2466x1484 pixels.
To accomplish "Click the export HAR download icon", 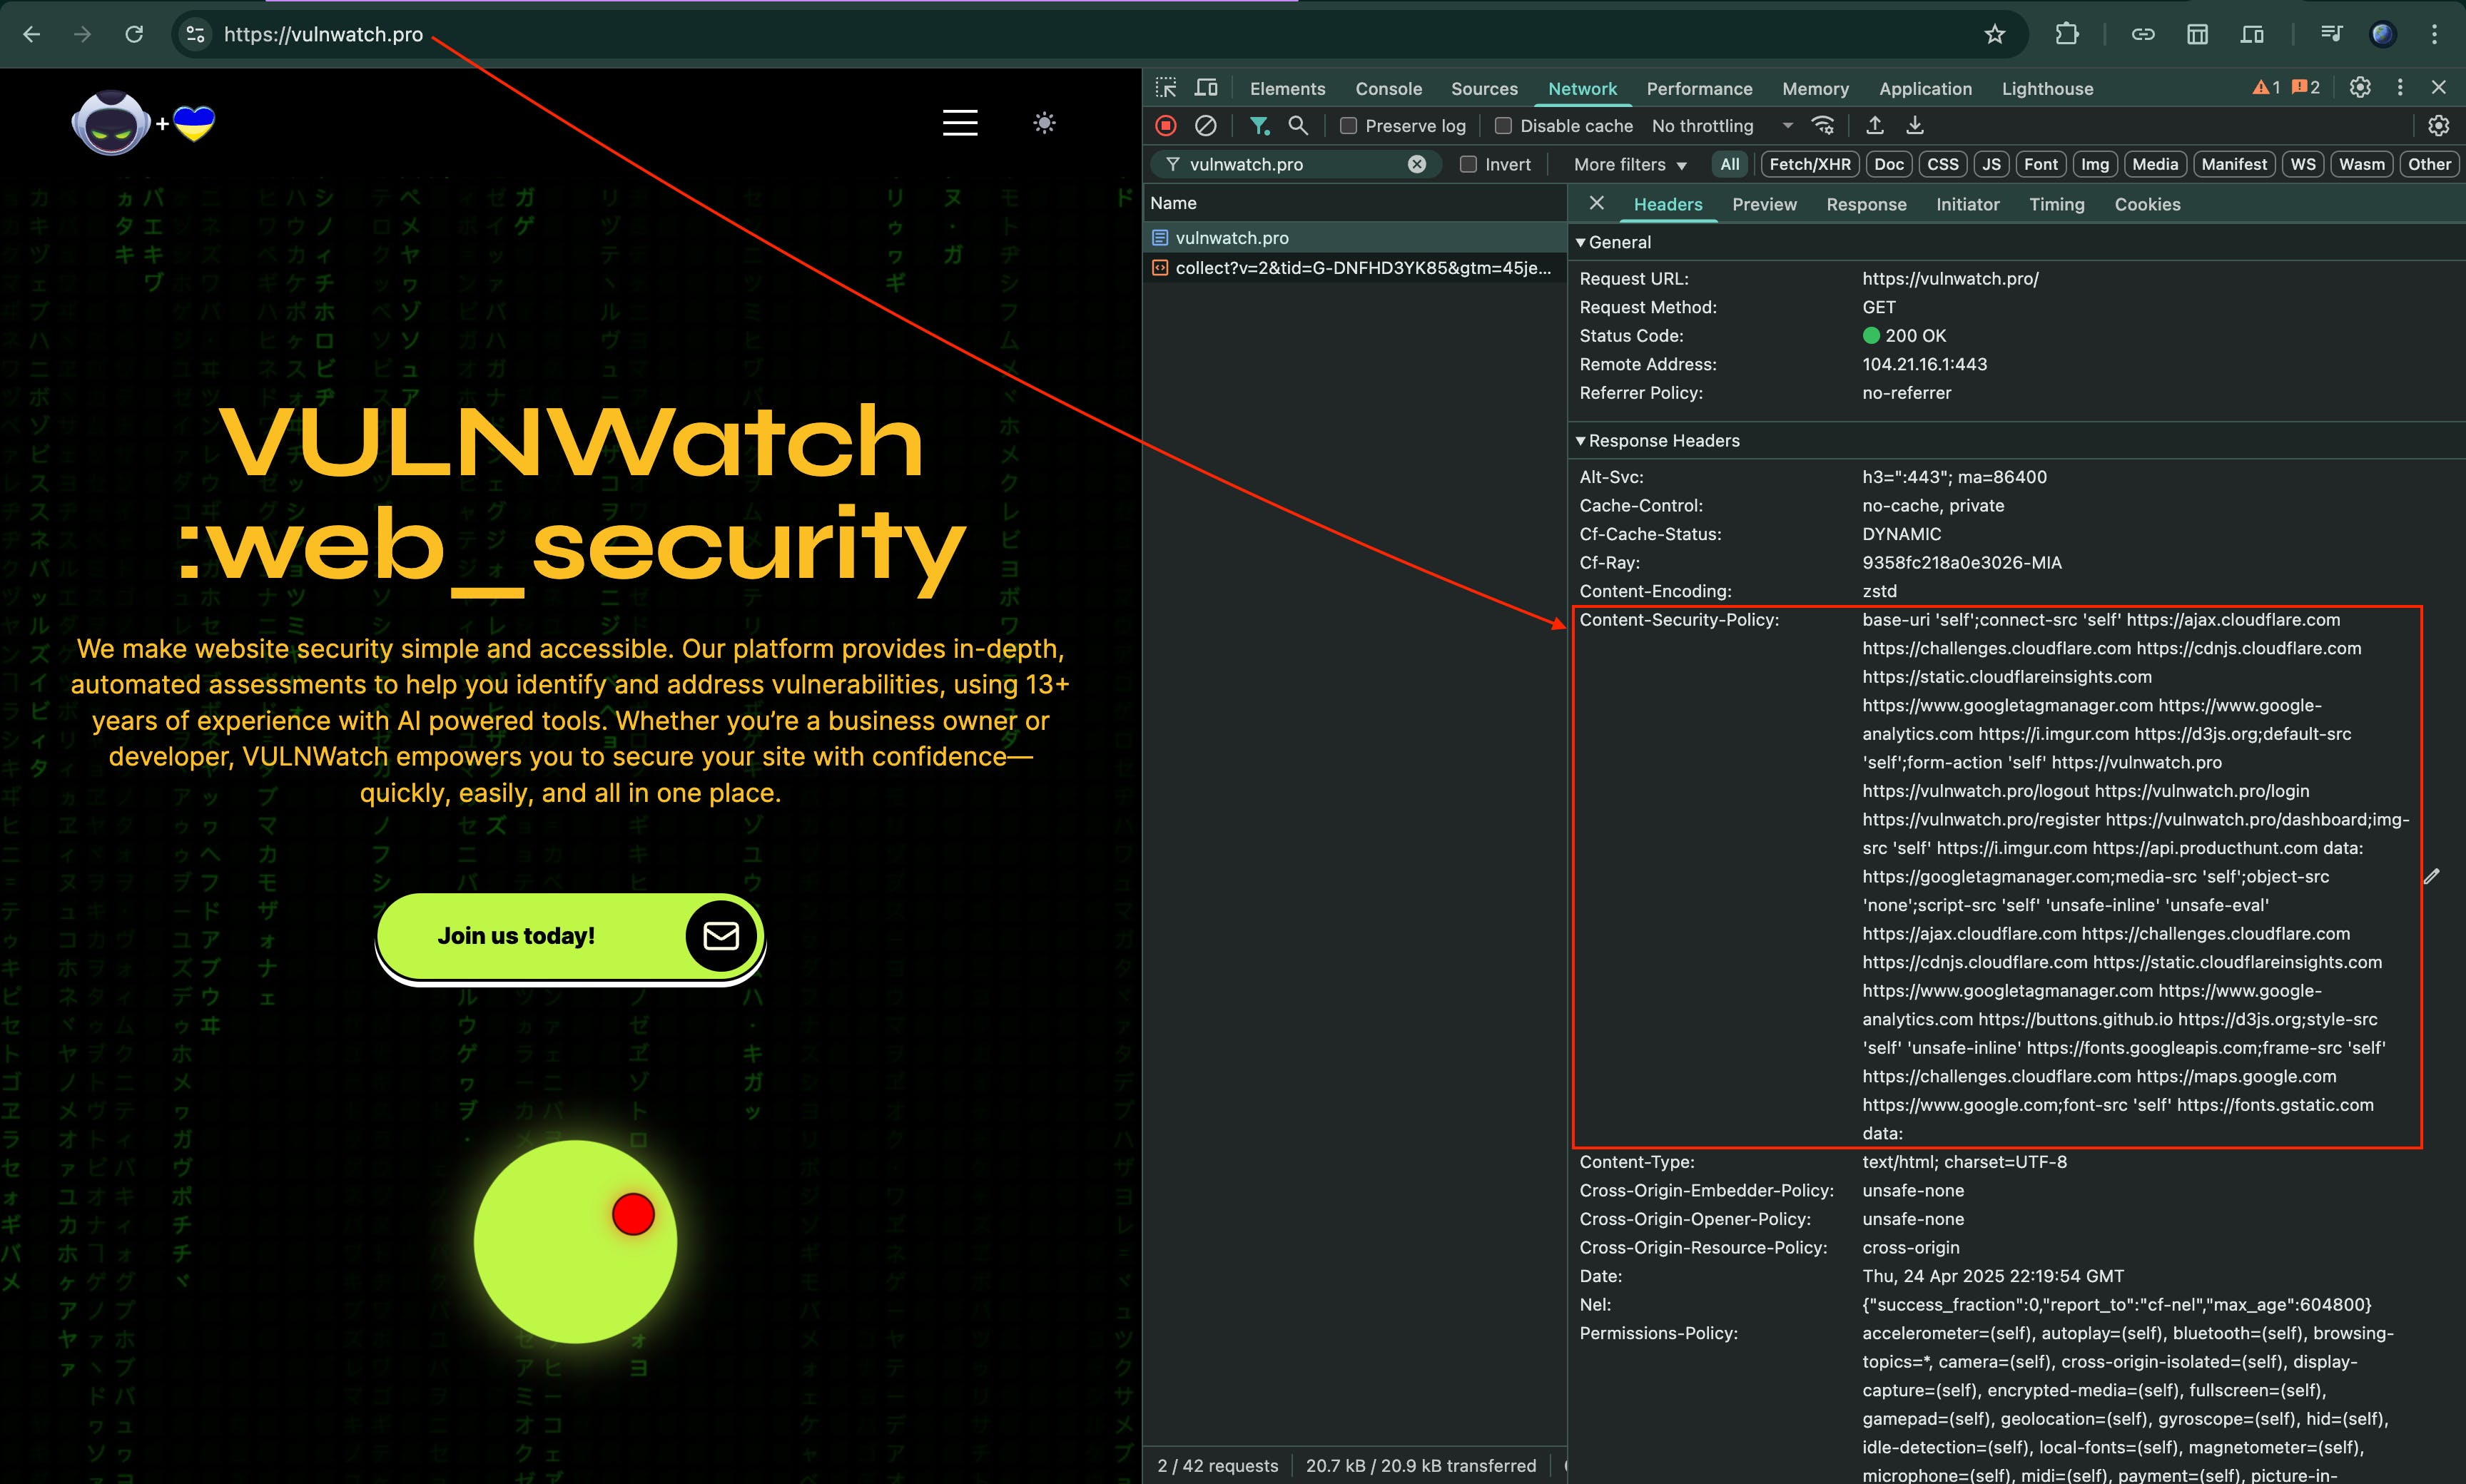I will coord(1914,126).
